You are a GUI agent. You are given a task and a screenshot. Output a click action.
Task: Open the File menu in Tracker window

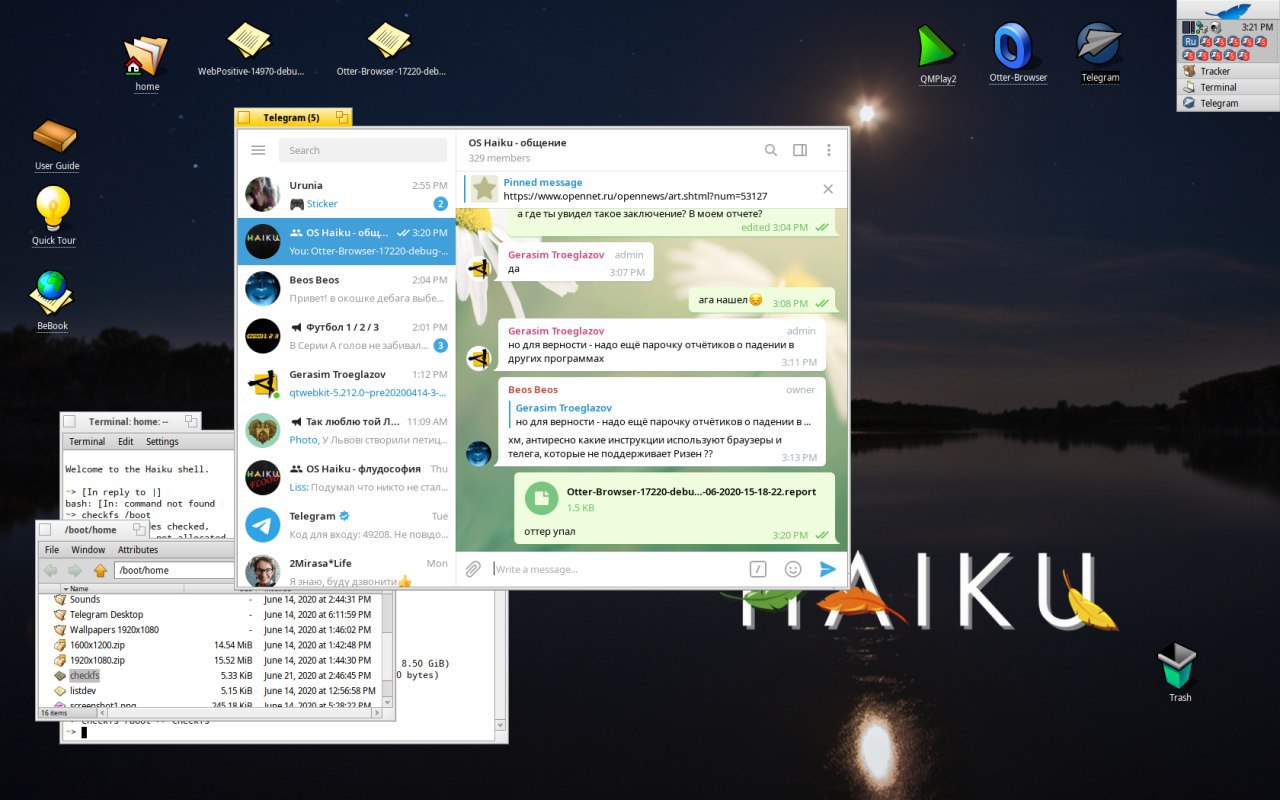tap(52, 549)
